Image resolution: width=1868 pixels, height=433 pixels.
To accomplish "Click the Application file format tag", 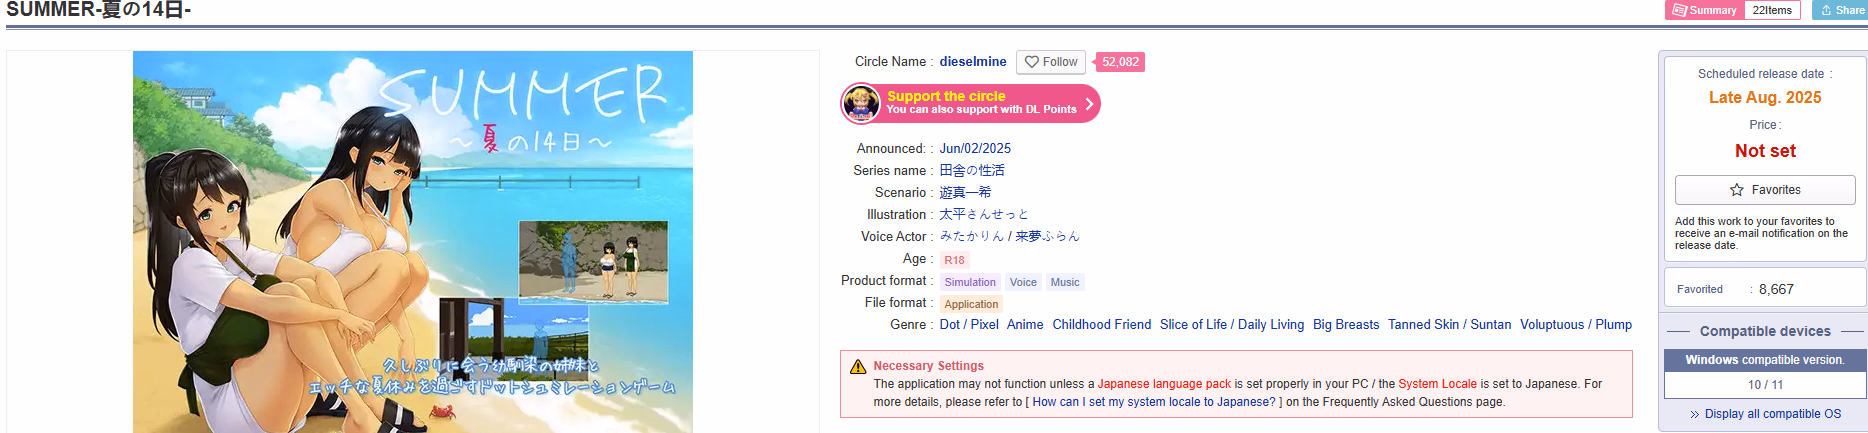I will (x=971, y=304).
